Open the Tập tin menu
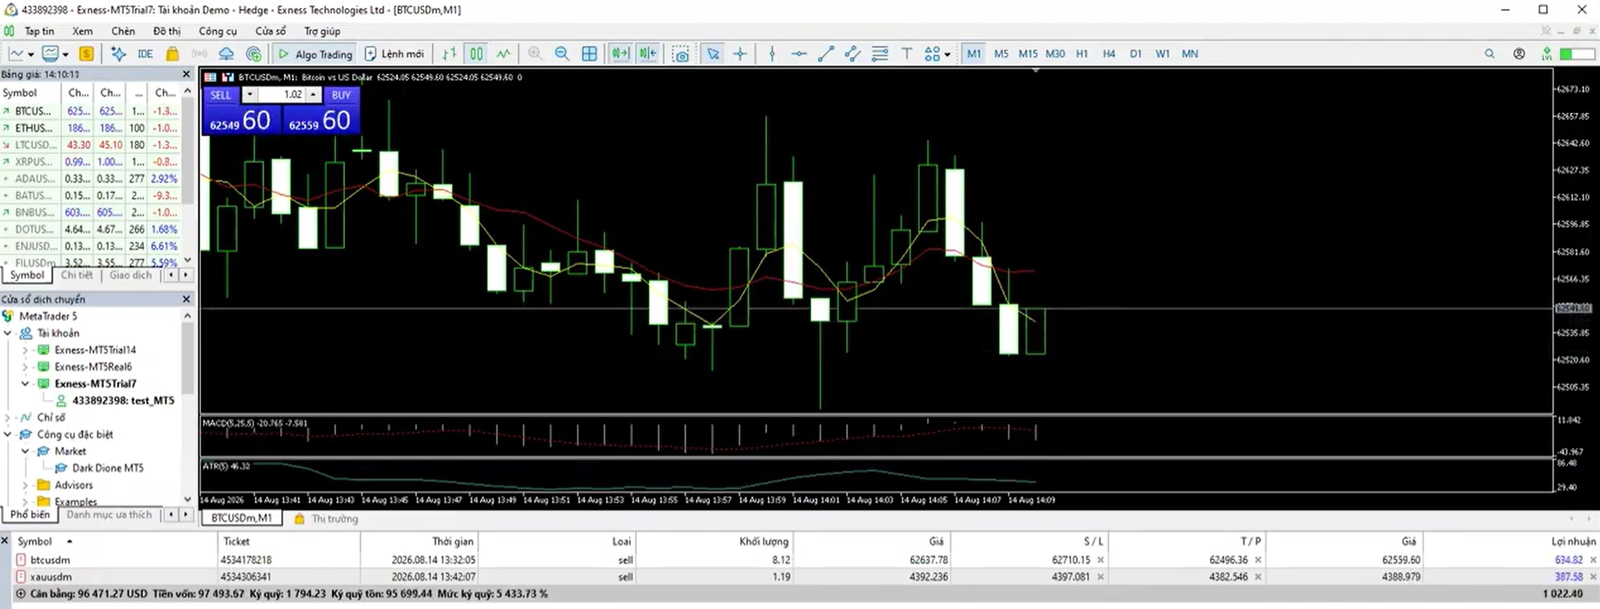The image size is (1600, 609). [x=39, y=31]
